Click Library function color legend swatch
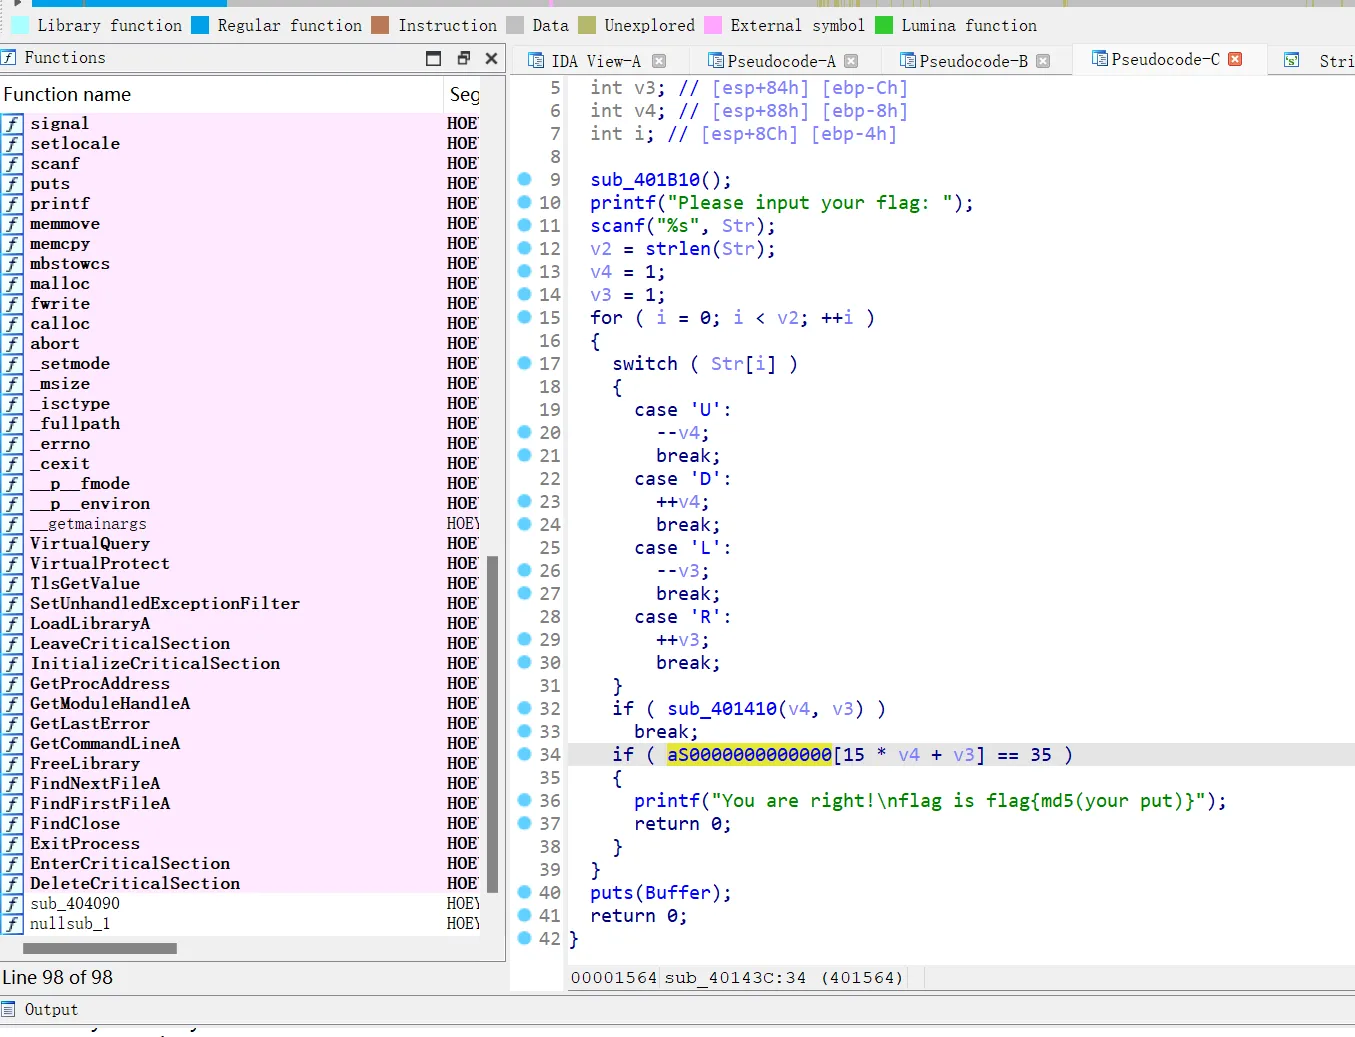1355x1037 pixels. pos(20,25)
